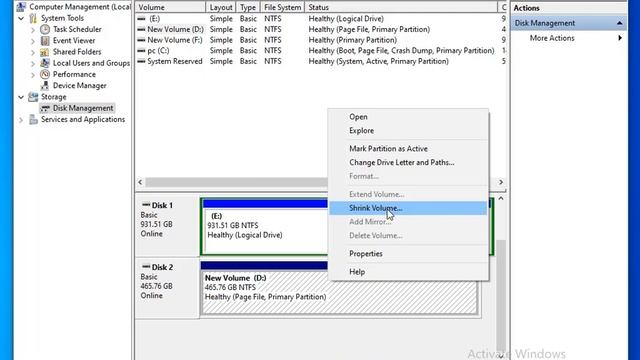640x360 pixels.
Task: Click the drive icon for New Volume (D:) row
Action: click(x=141, y=29)
